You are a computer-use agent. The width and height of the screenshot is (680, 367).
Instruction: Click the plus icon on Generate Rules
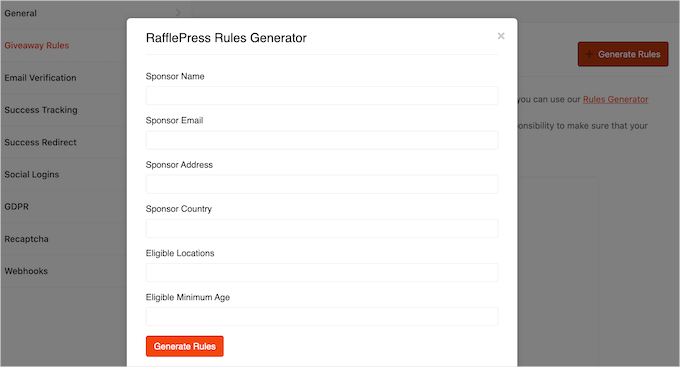coord(589,54)
